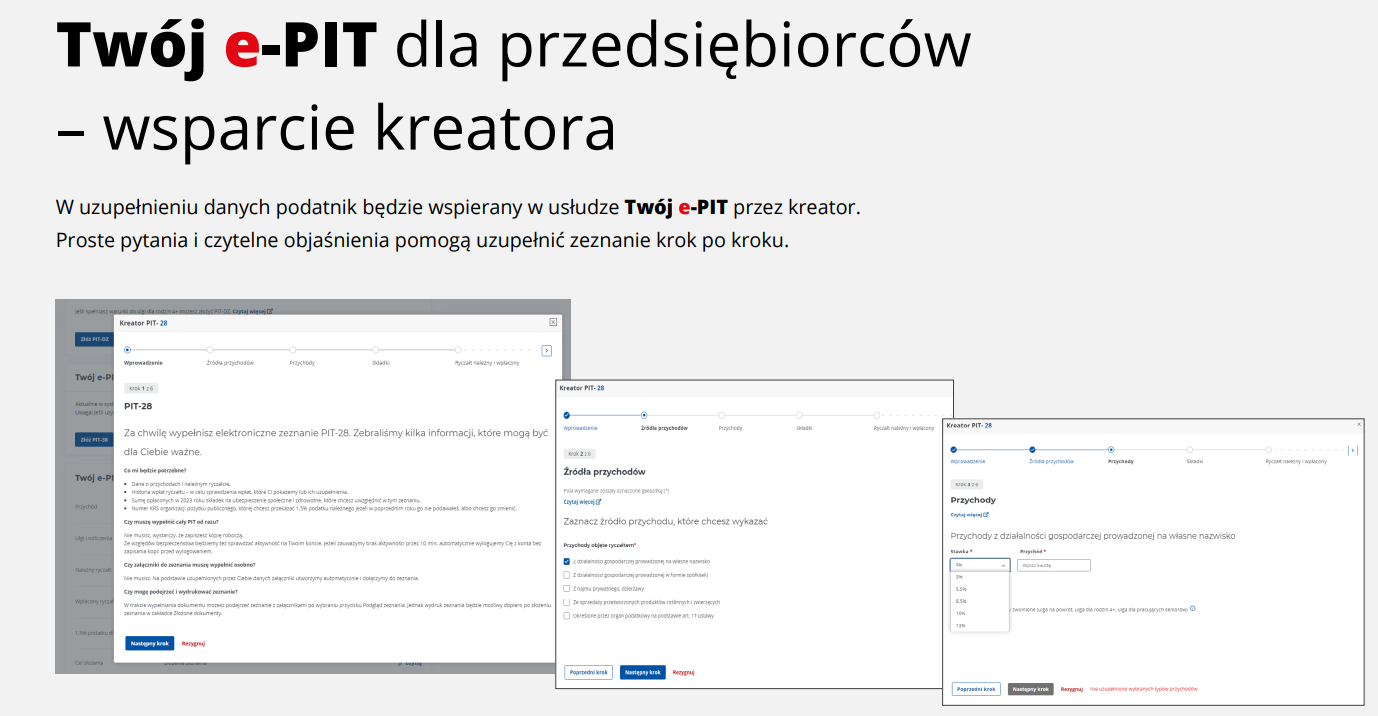This screenshot has width=1378, height=716.
Task: Click the info icon about ulga dla rodzin 4+
Action: coord(1194,609)
